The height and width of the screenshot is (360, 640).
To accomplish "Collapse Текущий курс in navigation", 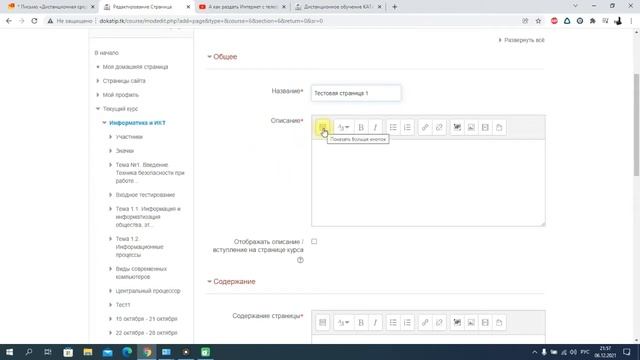I will click(x=98, y=109).
